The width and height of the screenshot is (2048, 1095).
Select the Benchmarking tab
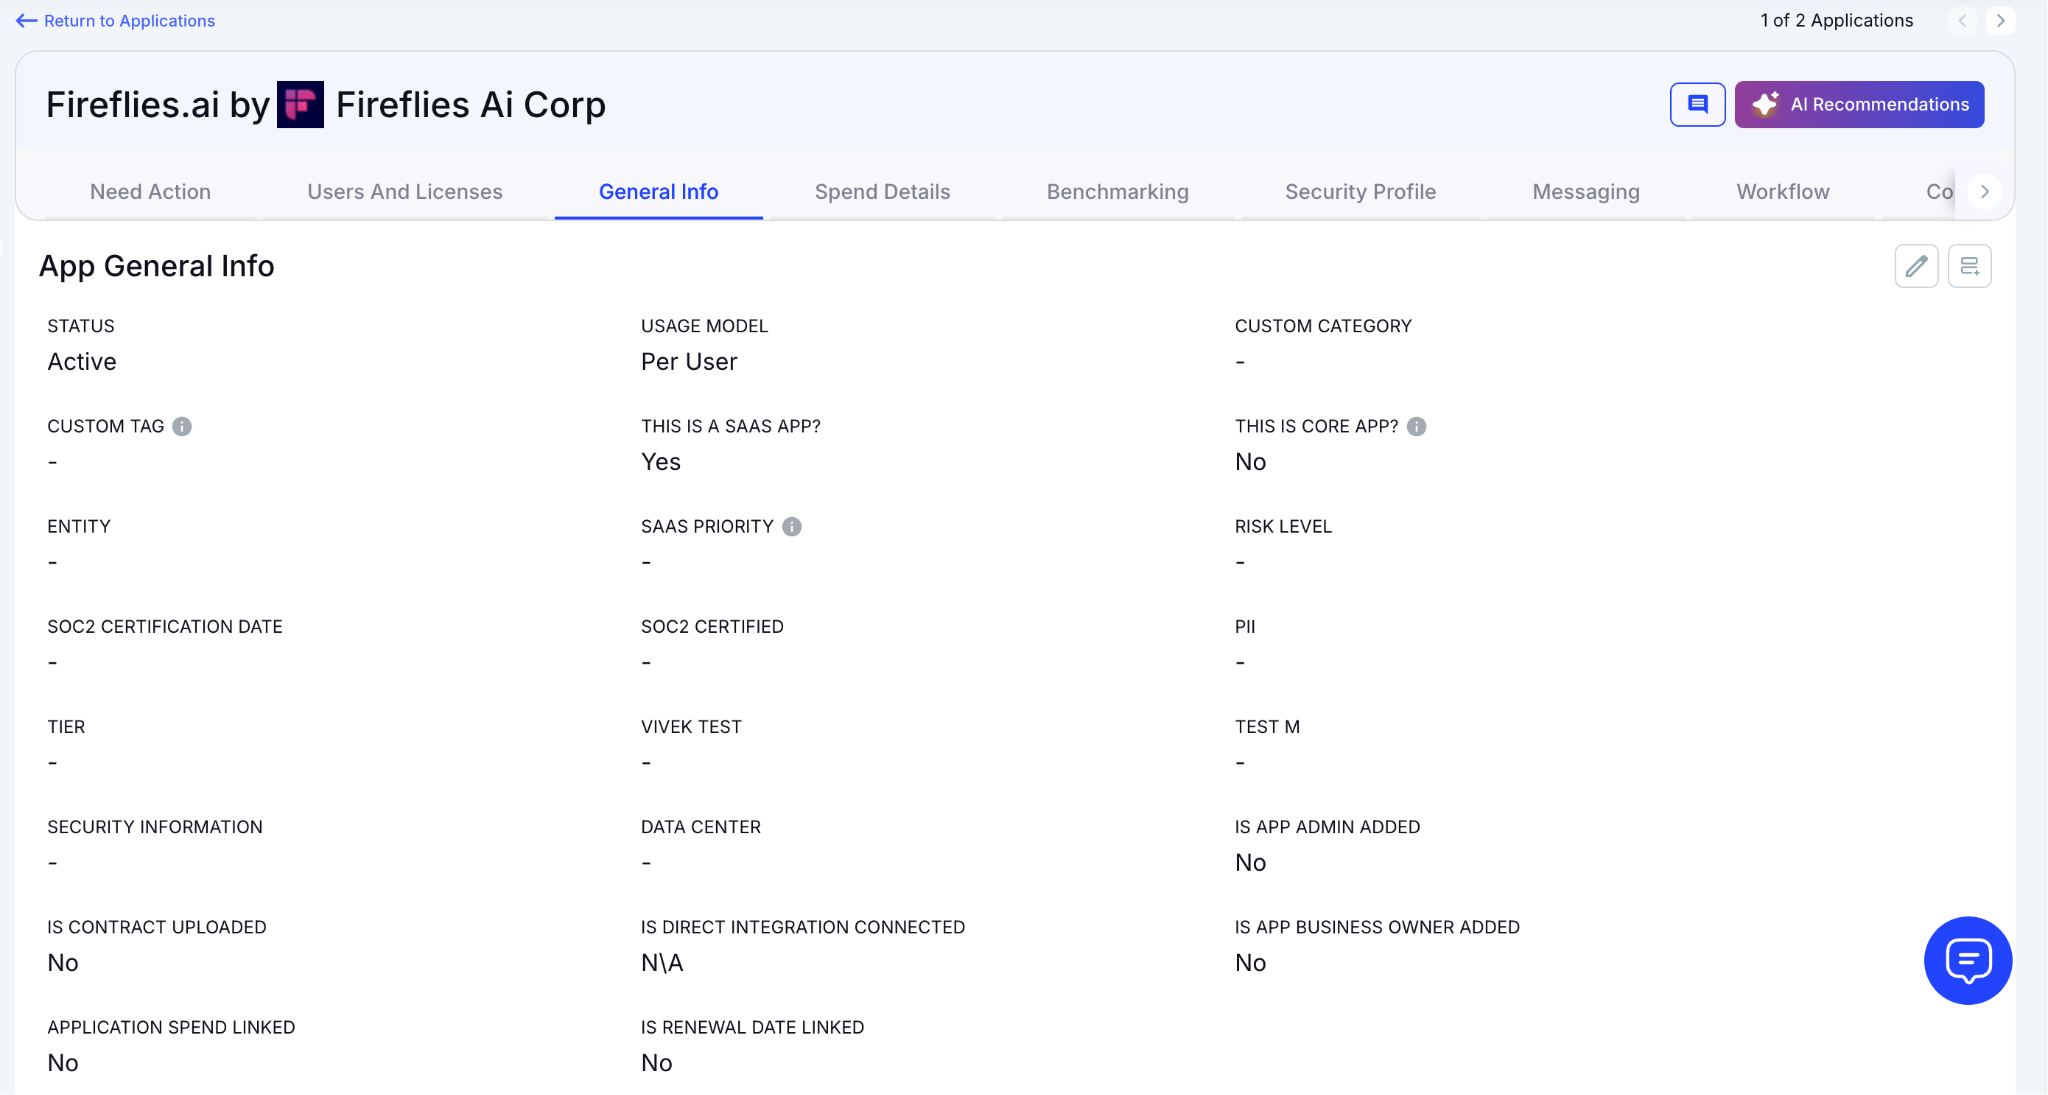coord(1117,192)
